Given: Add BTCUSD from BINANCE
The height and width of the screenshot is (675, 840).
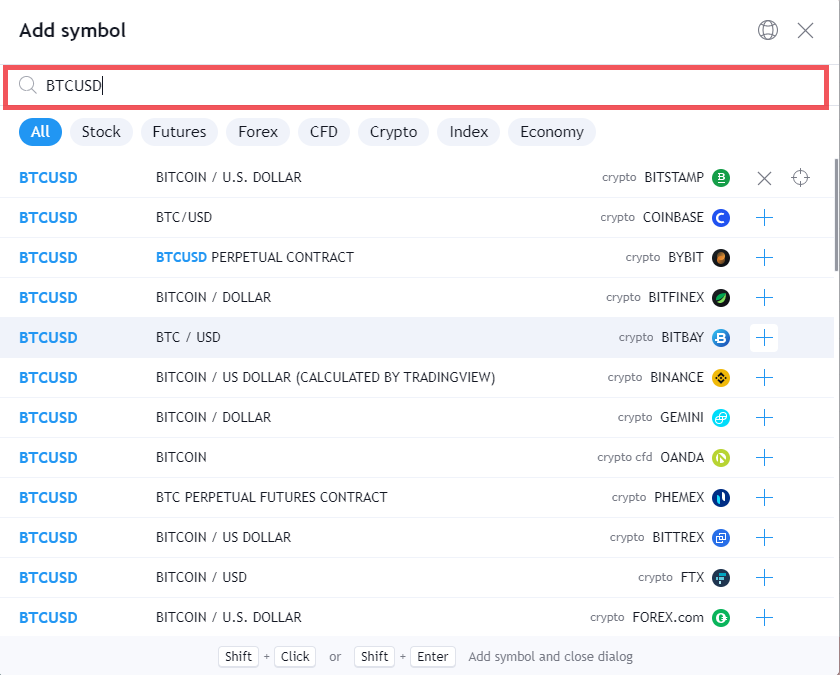Looking at the screenshot, I should (764, 378).
